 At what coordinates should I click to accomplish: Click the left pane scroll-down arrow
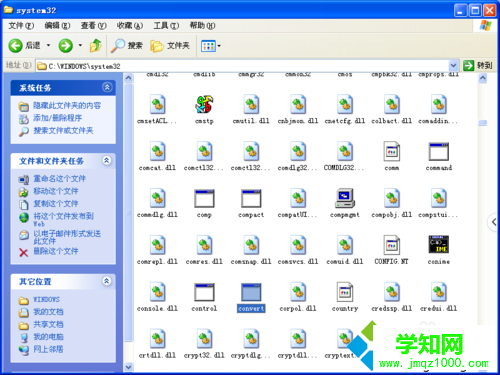(x=128, y=367)
